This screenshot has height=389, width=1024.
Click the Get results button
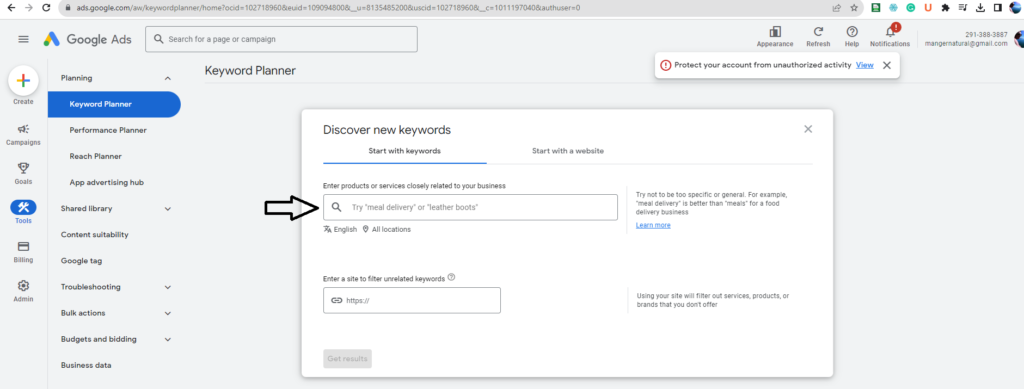[347, 358]
